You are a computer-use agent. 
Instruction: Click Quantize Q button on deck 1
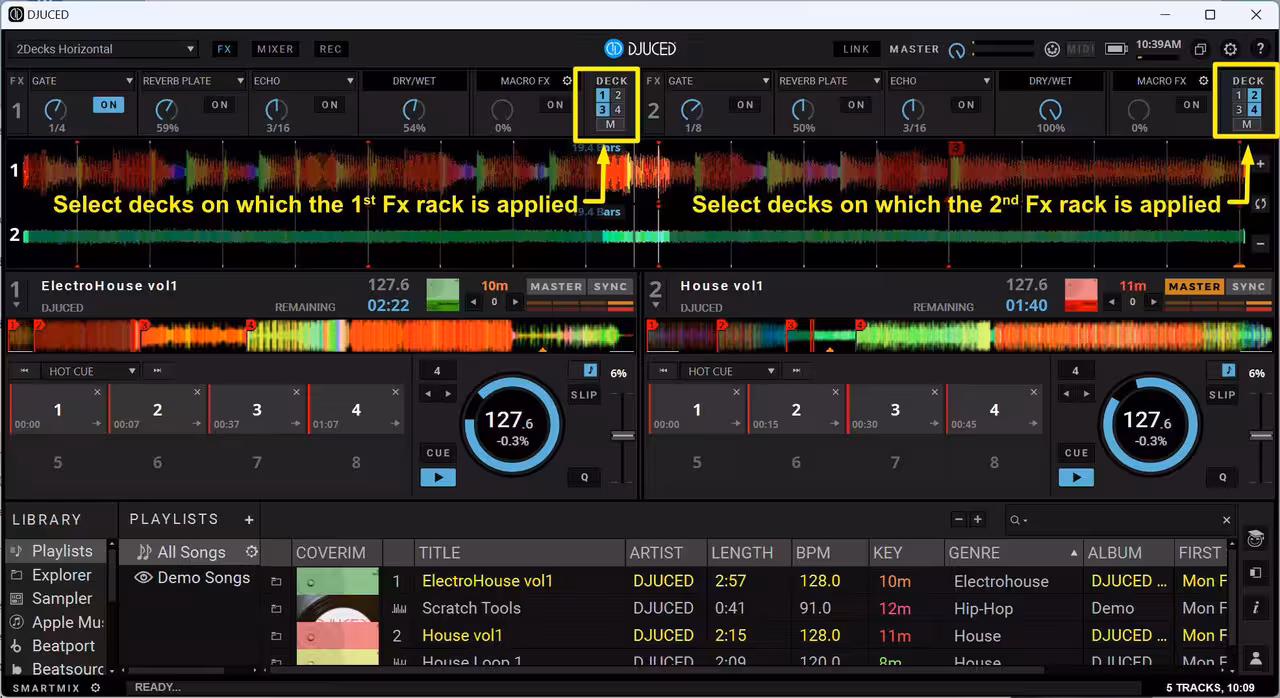click(585, 477)
